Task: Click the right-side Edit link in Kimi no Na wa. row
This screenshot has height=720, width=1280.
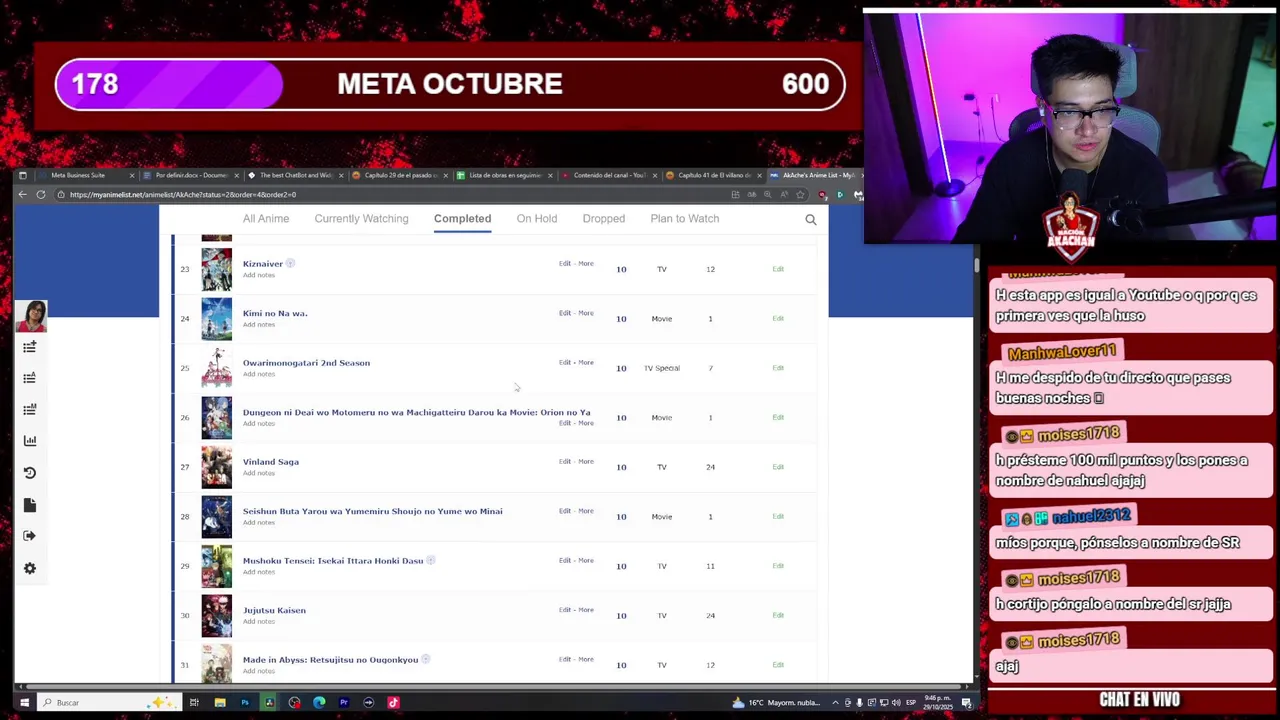Action: click(778, 319)
